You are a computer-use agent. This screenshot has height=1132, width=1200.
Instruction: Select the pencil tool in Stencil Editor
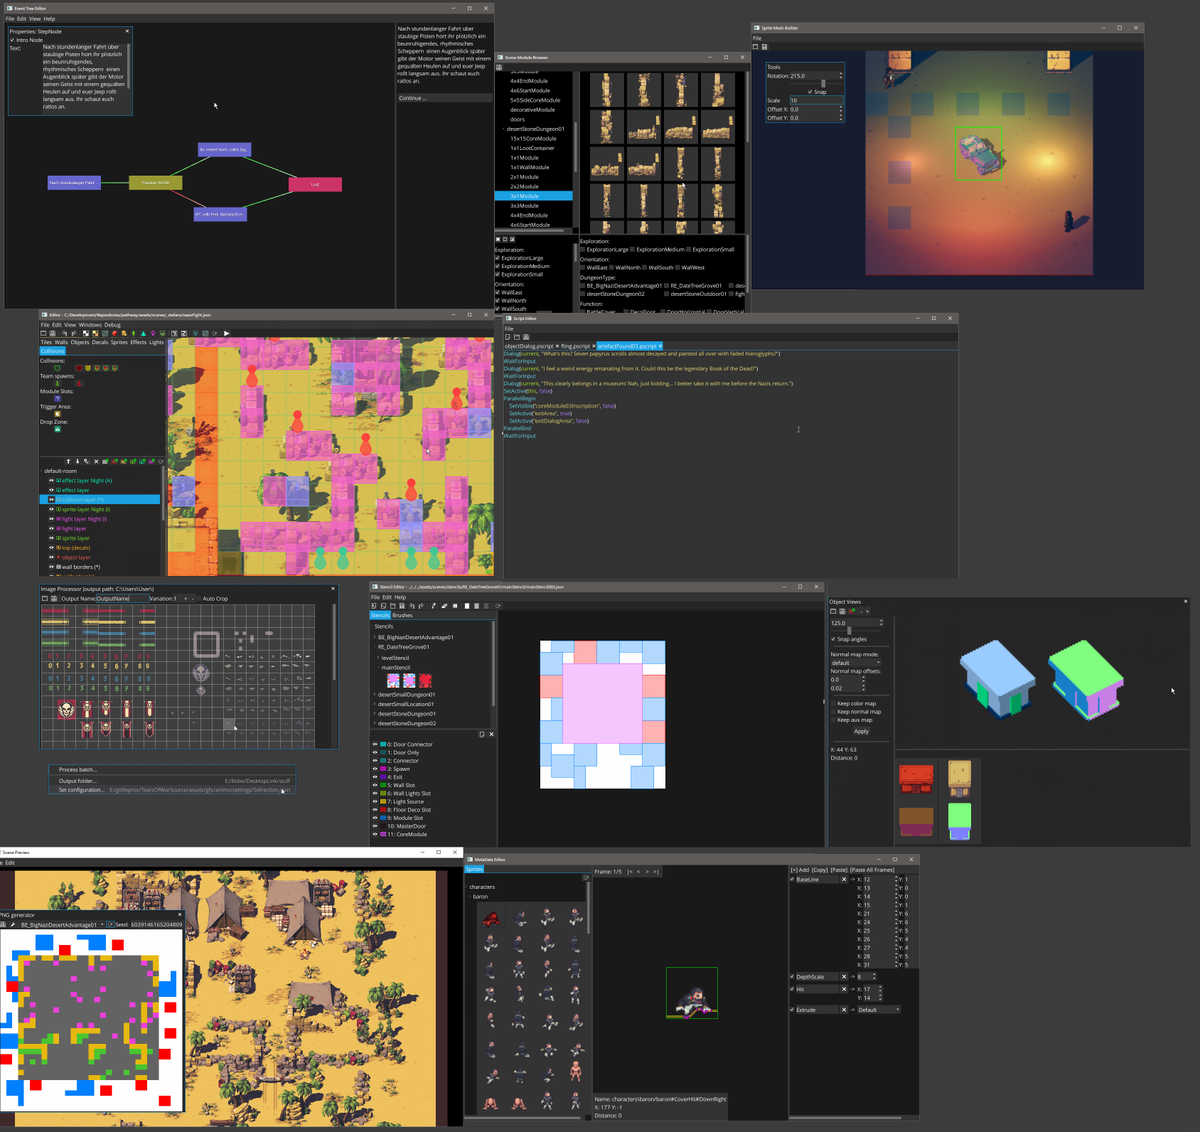pyautogui.click(x=434, y=606)
